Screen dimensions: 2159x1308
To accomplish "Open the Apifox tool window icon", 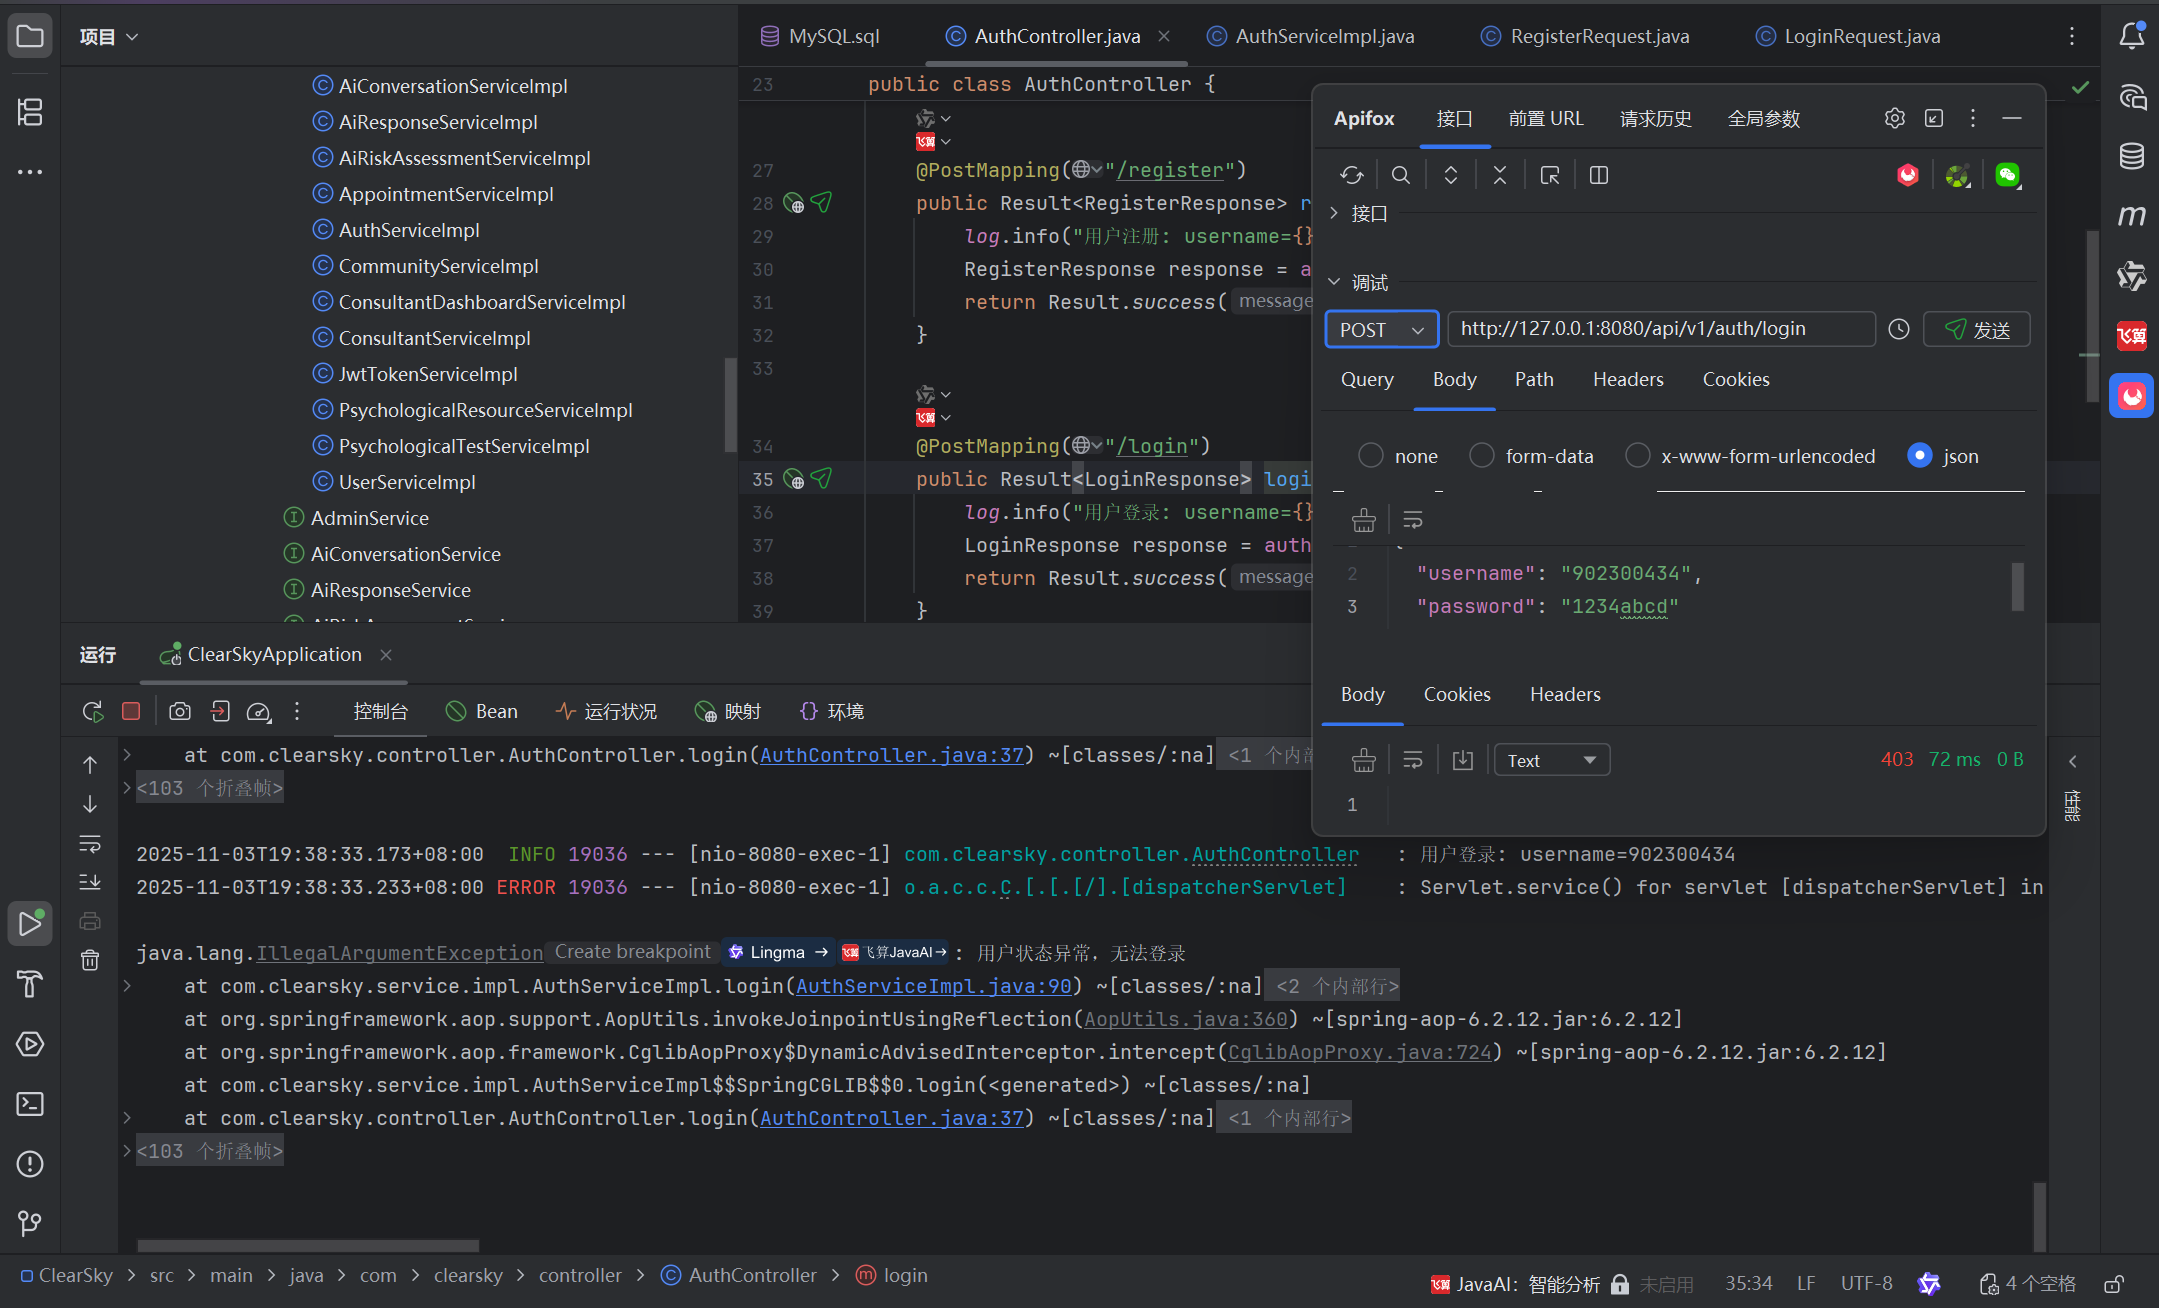I will (x=2131, y=396).
